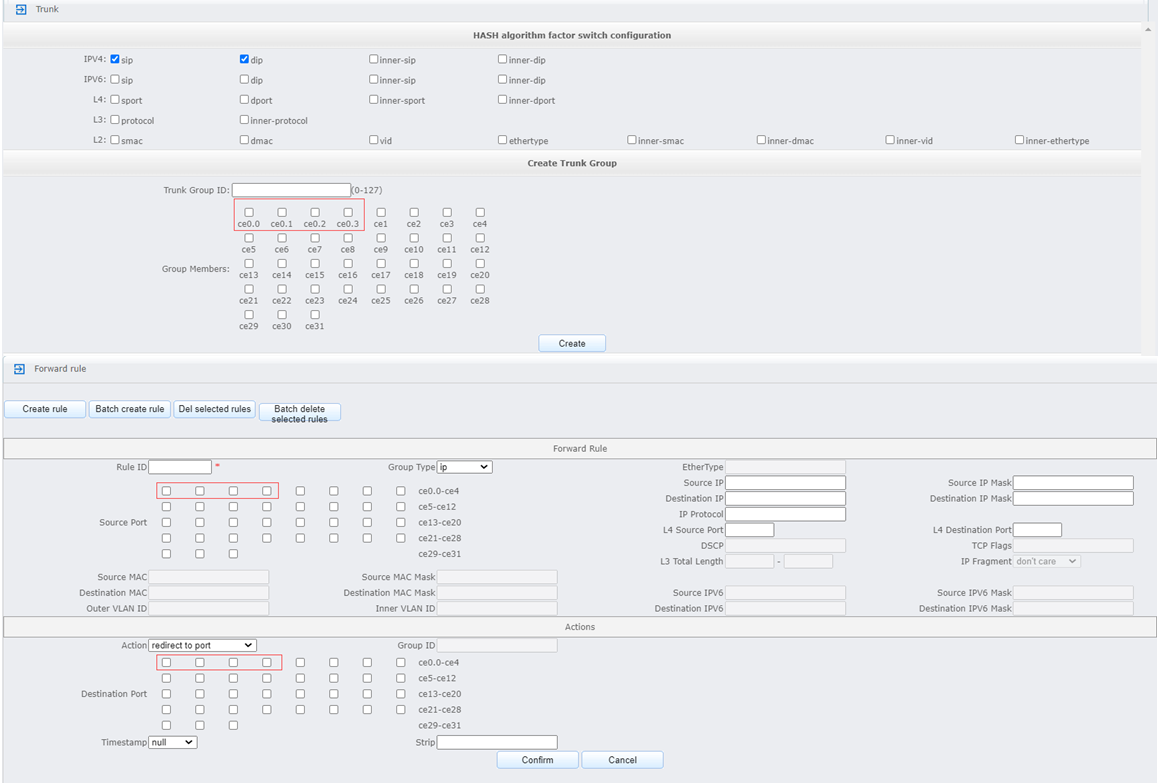Open the Timestamp null dropdown
Image resolution: width=1158 pixels, height=783 pixels.
173,743
